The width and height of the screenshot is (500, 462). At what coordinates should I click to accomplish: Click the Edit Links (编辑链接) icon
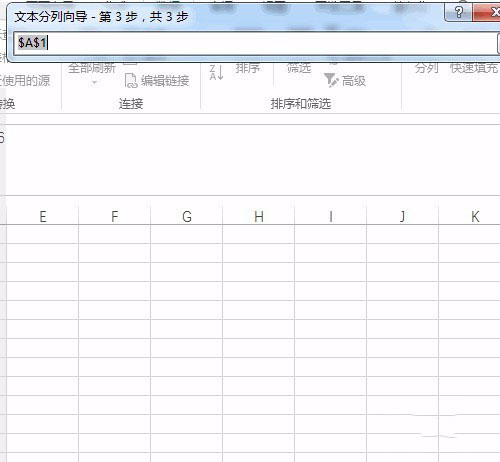click(x=131, y=81)
